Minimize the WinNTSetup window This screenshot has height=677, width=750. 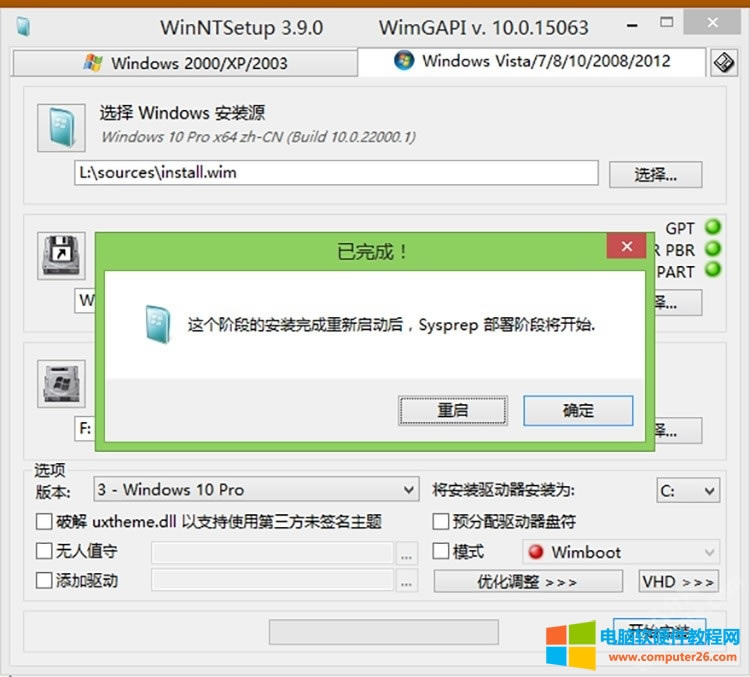point(632,25)
